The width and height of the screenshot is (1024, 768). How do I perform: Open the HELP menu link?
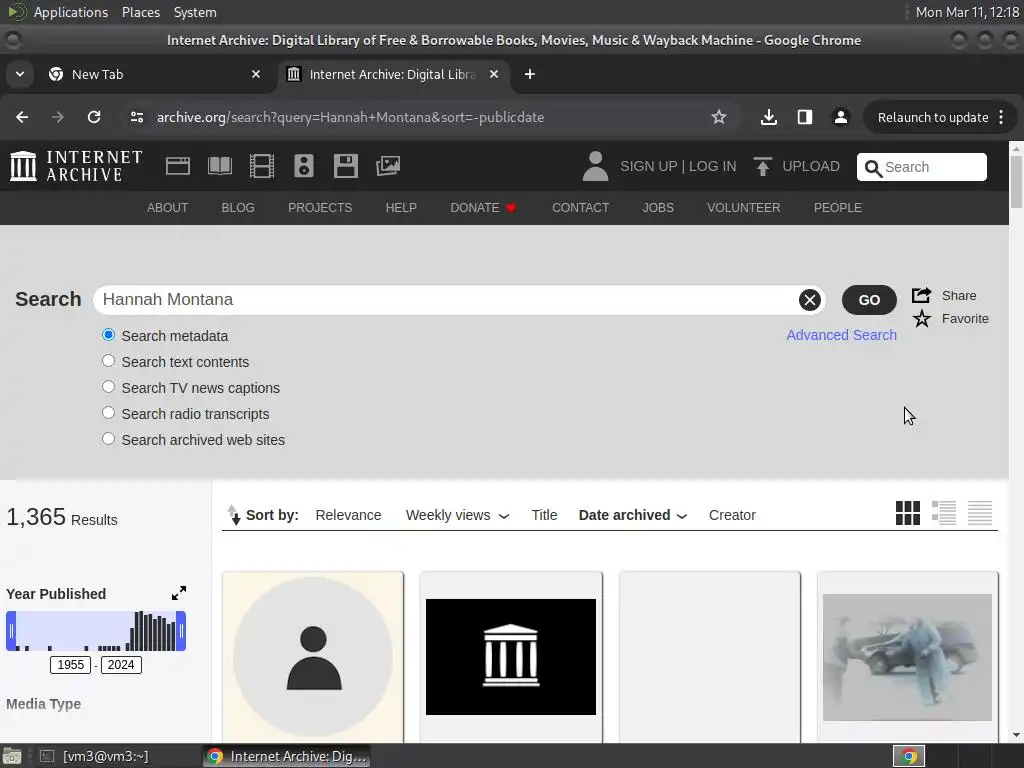[401, 208]
